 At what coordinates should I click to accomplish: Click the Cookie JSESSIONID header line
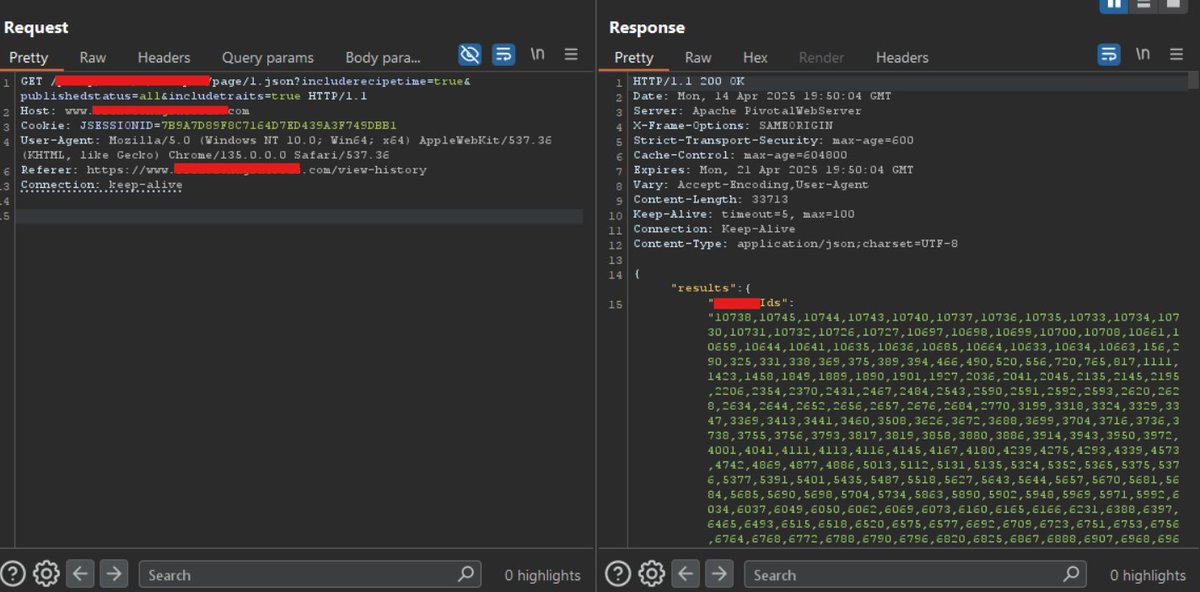[x=209, y=125]
